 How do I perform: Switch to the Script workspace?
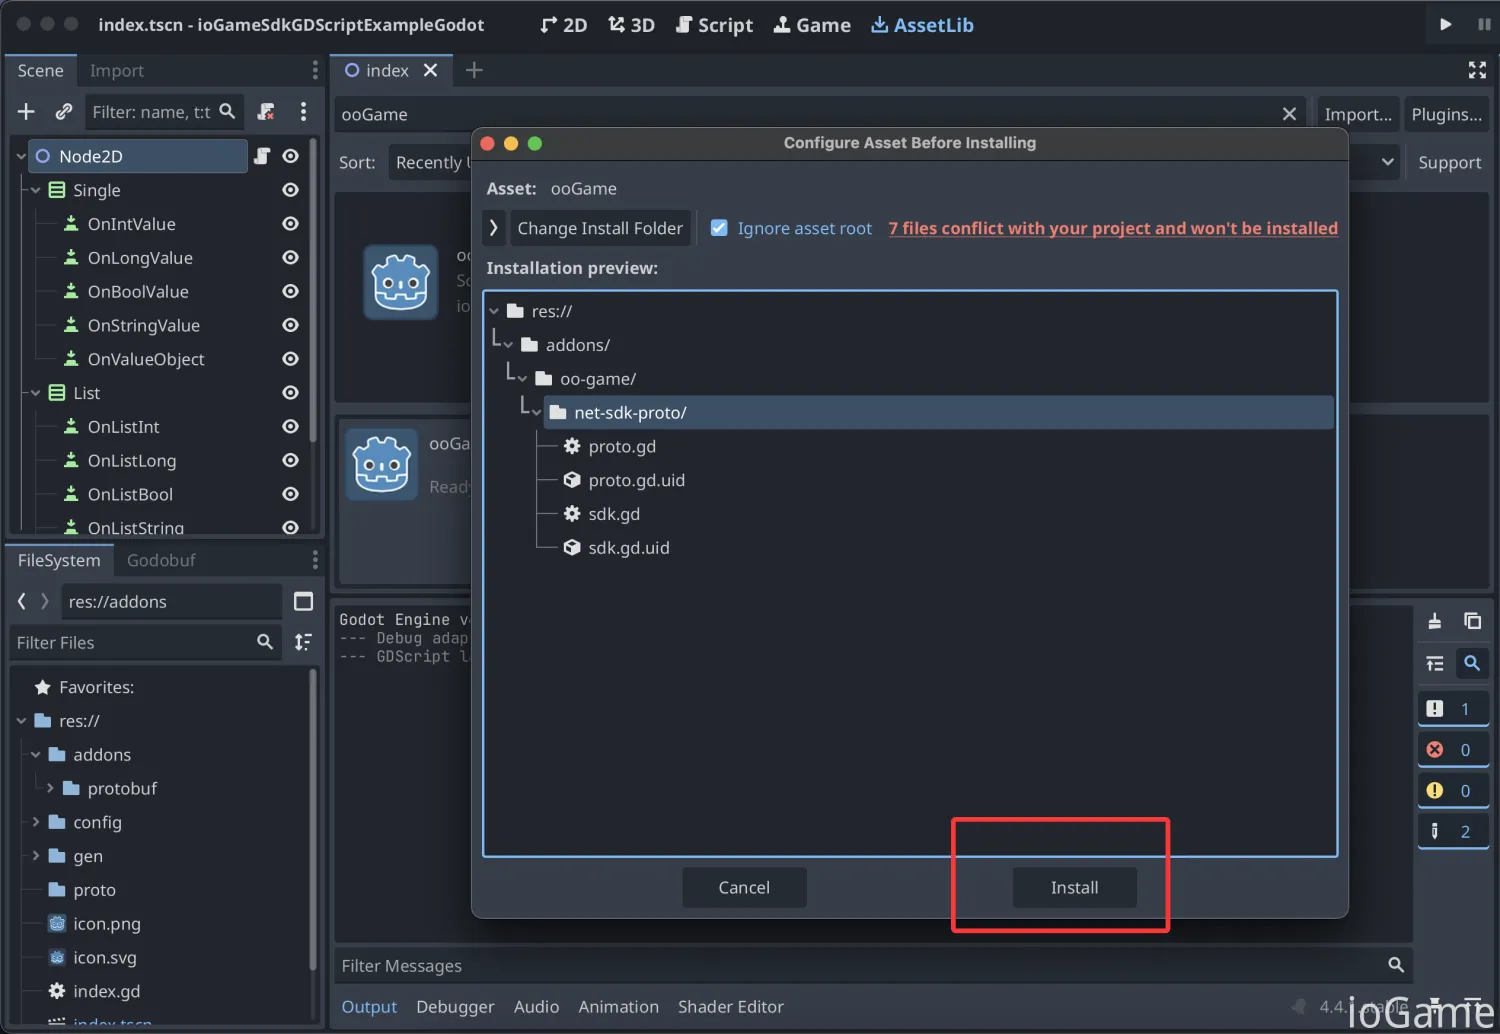click(714, 25)
